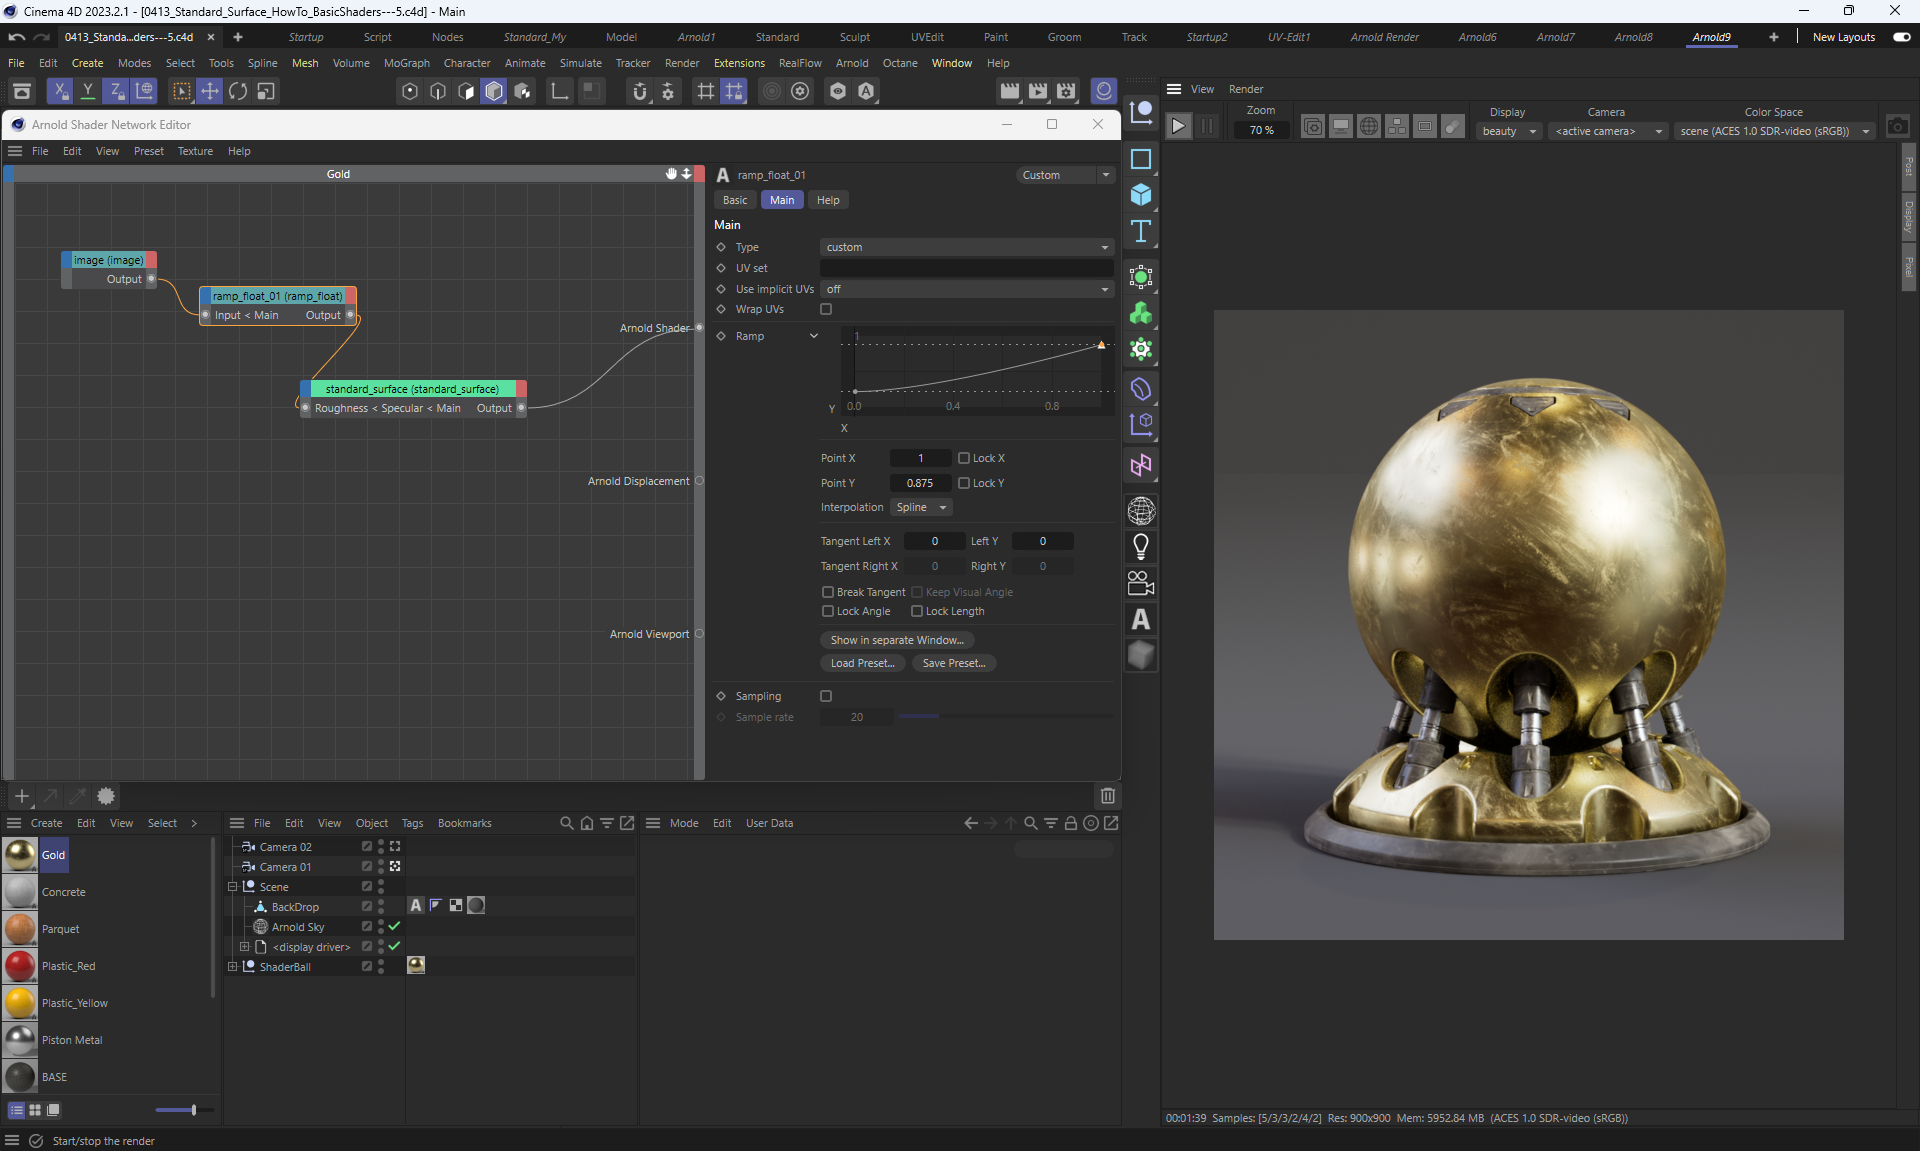Enable the Wrap UVs checkbox
This screenshot has height=1151, width=1920.
tap(826, 309)
